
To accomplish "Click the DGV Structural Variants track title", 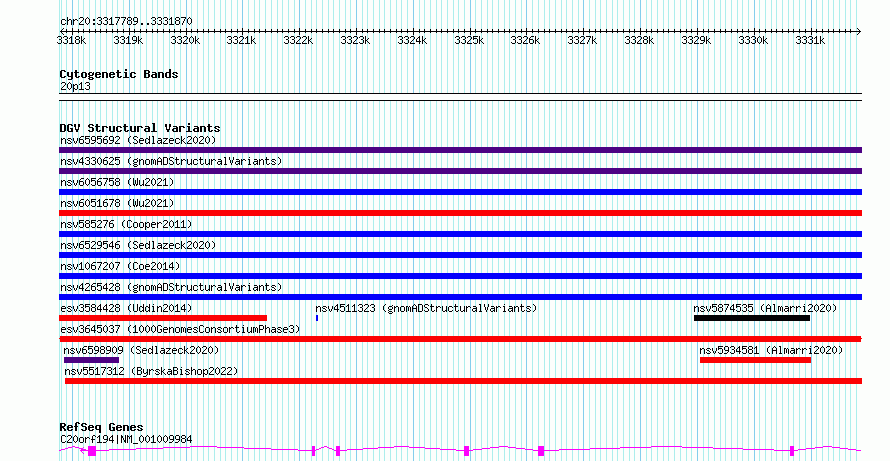I will (x=140, y=128).
